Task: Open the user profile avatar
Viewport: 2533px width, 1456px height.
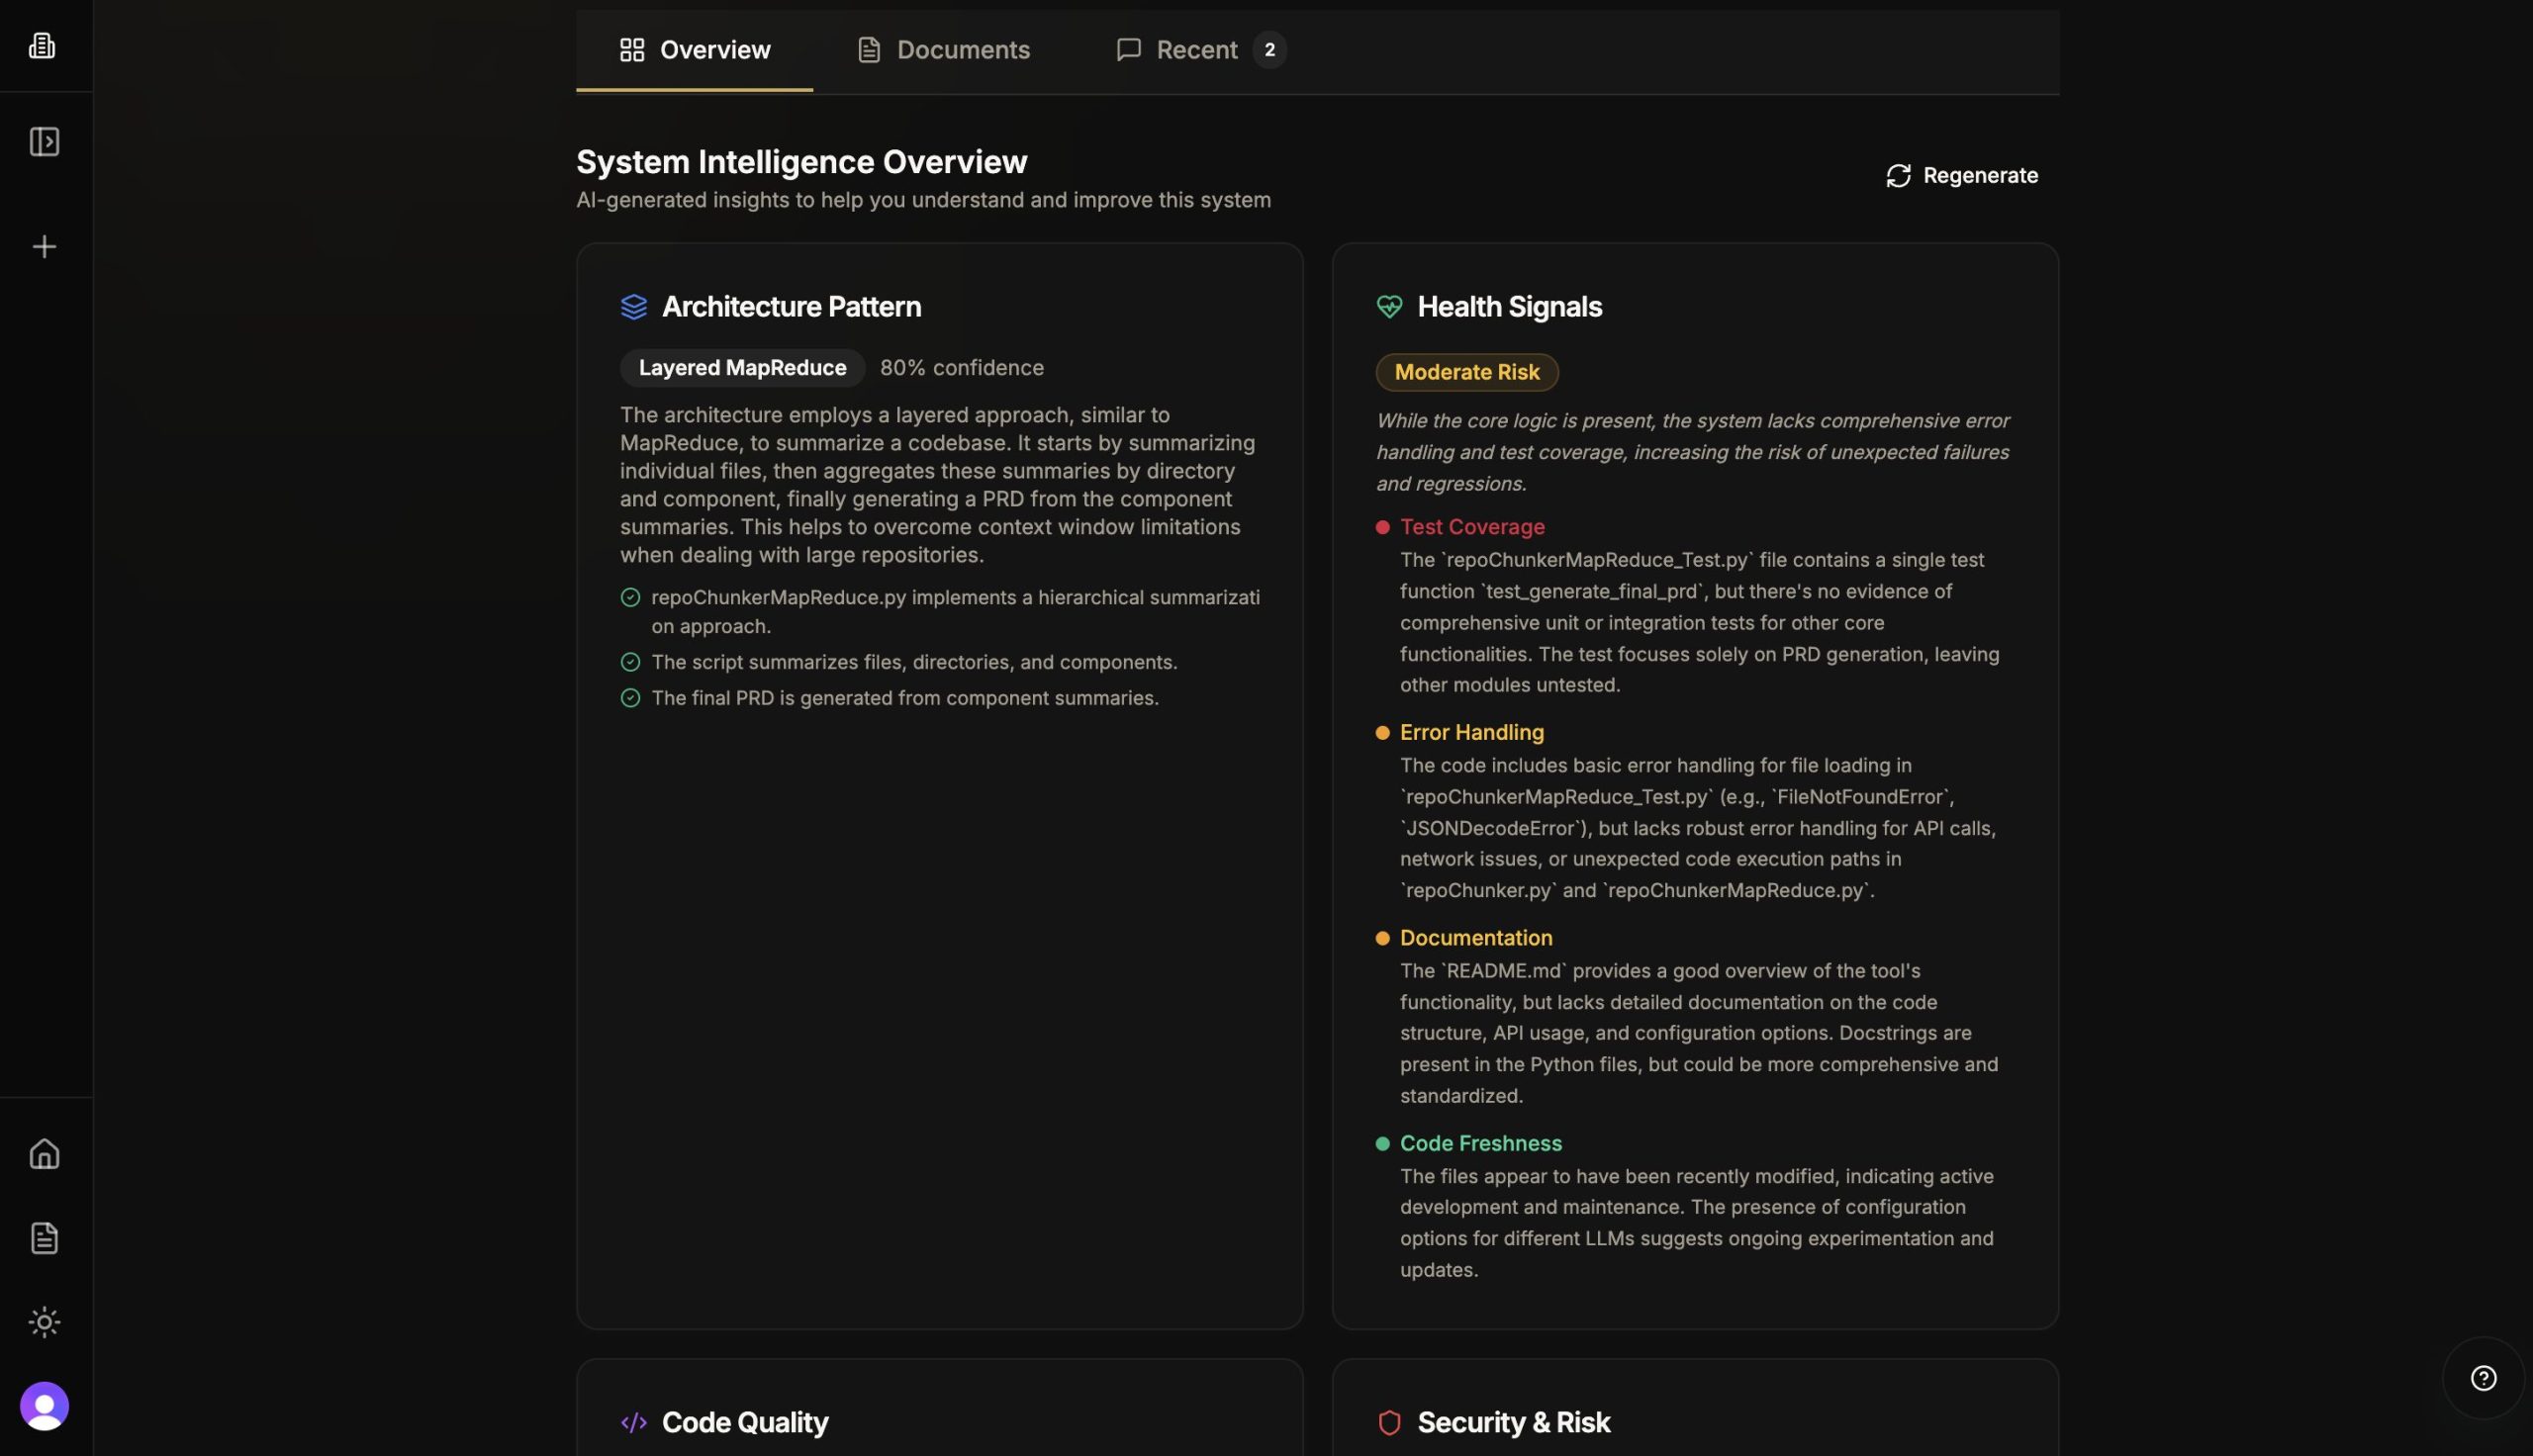Action: pos(44,1406)
